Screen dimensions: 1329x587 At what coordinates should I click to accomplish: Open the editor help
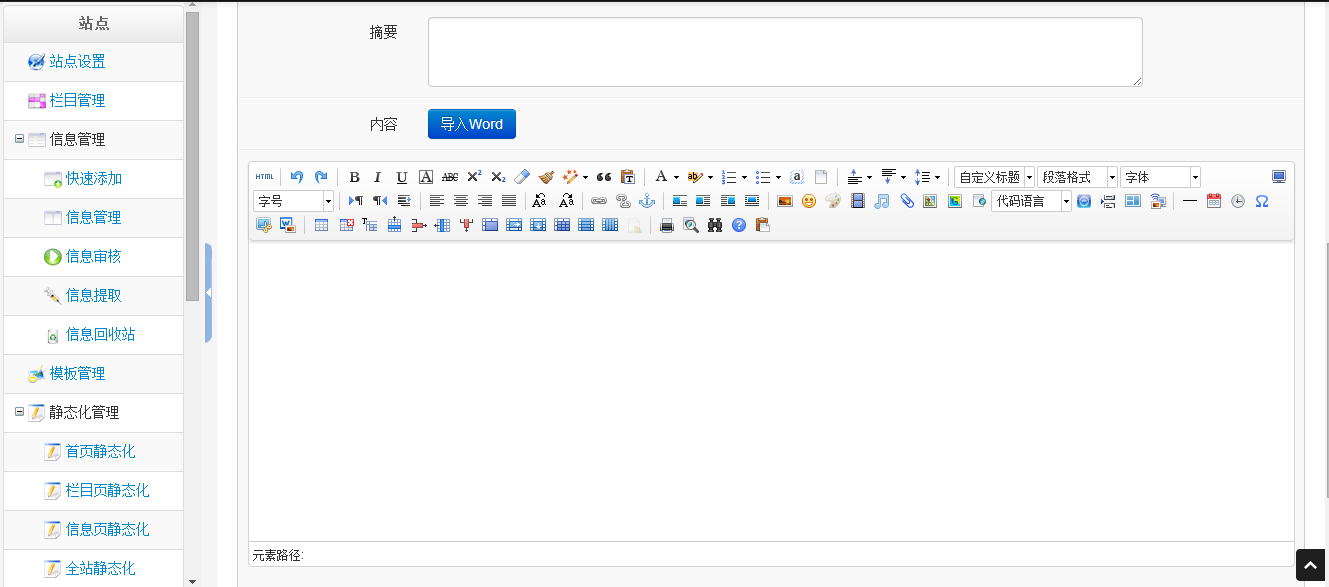coord(739,225)
